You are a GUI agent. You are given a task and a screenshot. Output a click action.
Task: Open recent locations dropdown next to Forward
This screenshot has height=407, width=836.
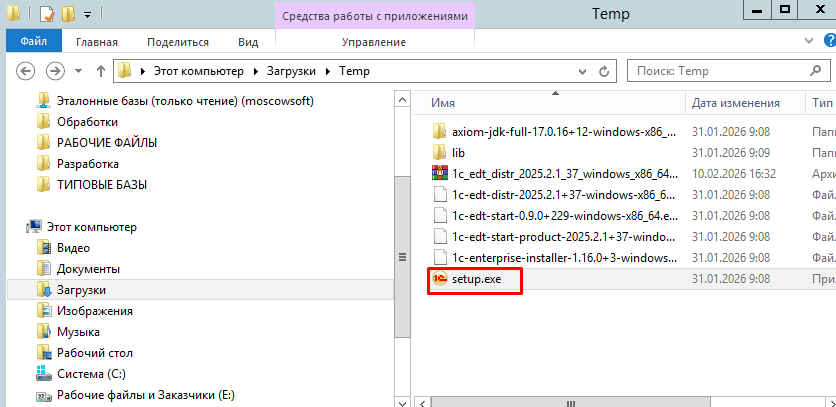point(78,72)
